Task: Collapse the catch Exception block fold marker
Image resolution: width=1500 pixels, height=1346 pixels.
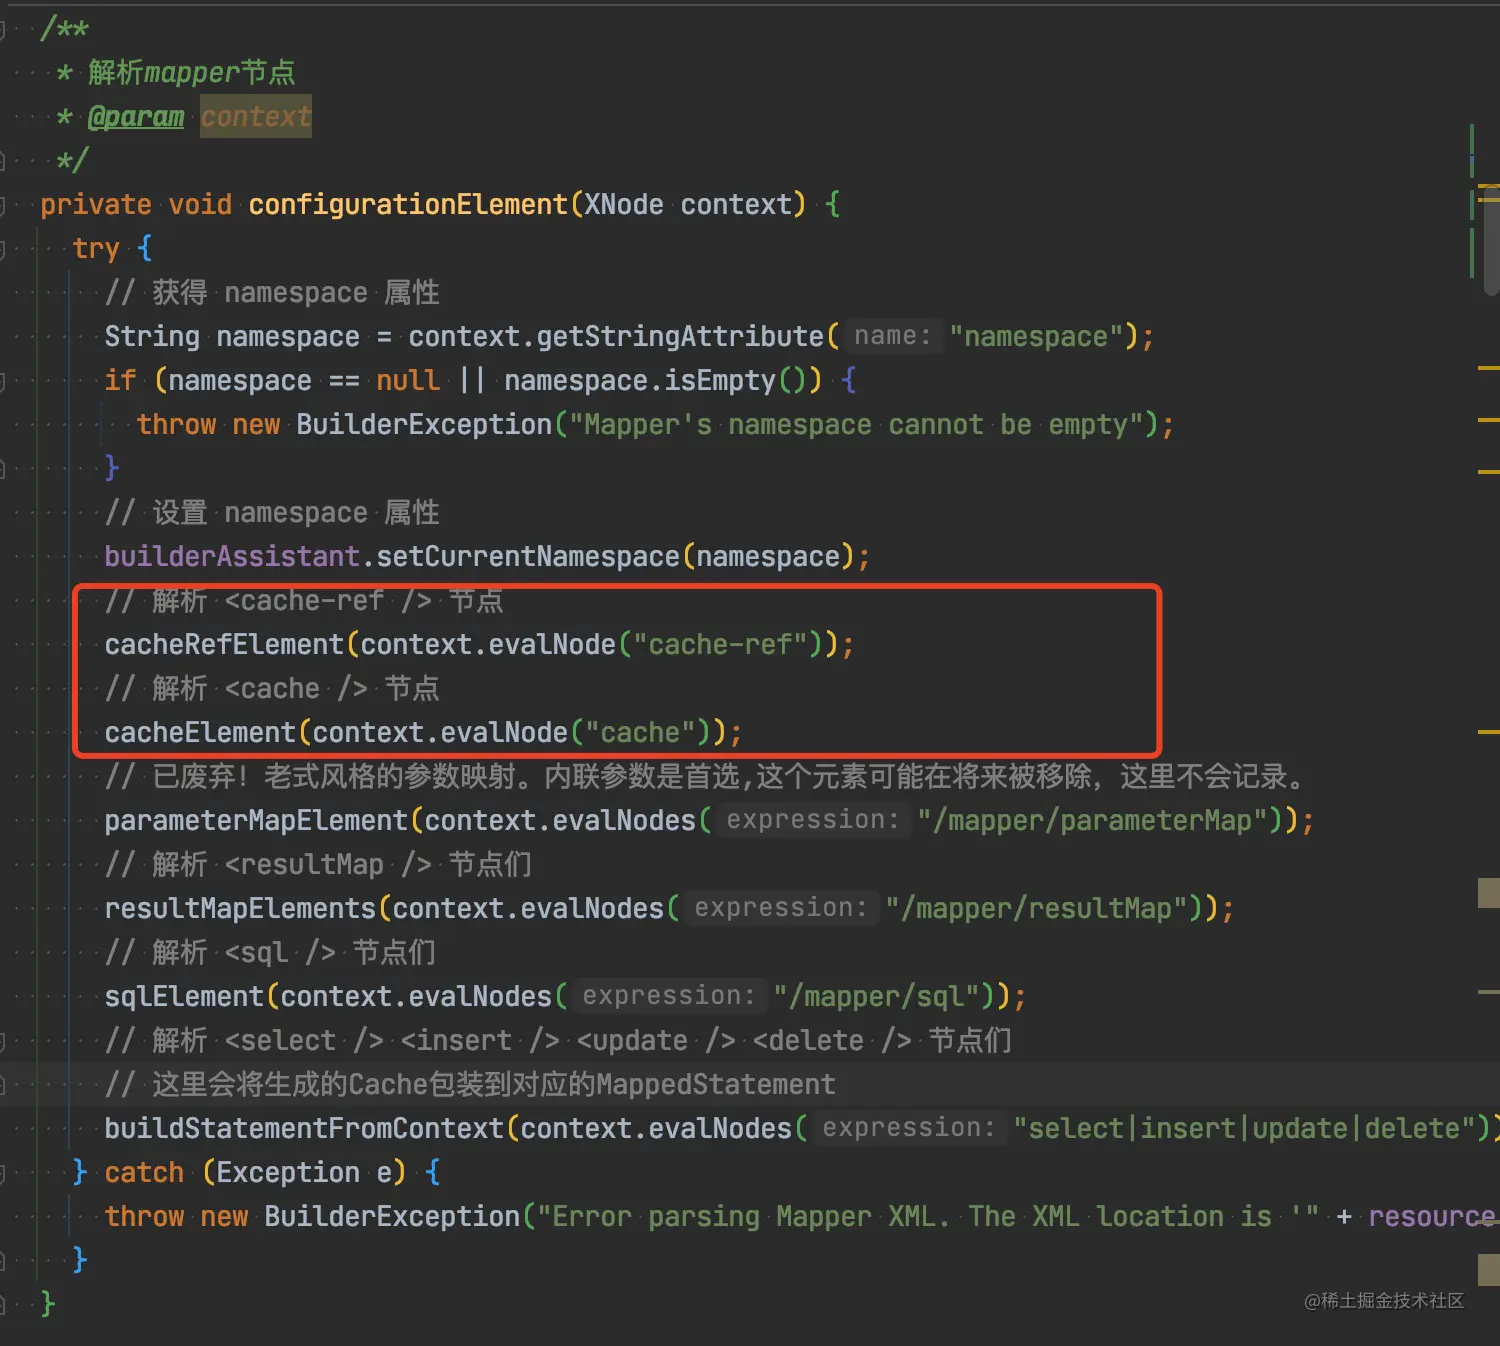Action: coord(3,1173)
